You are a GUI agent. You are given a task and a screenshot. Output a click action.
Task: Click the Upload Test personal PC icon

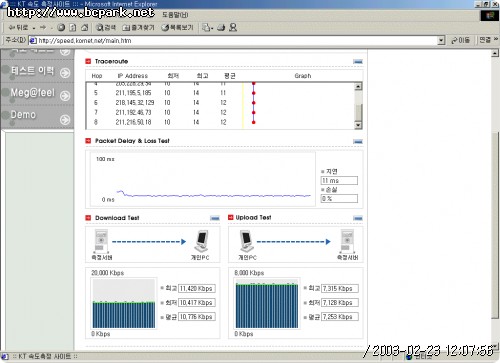(247, 241)
